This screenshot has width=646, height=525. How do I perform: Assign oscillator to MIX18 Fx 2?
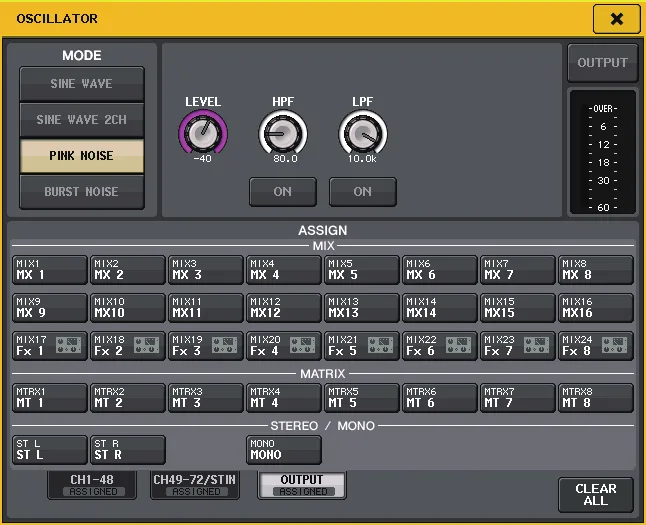pyautogui.click(x=128, y=346)
